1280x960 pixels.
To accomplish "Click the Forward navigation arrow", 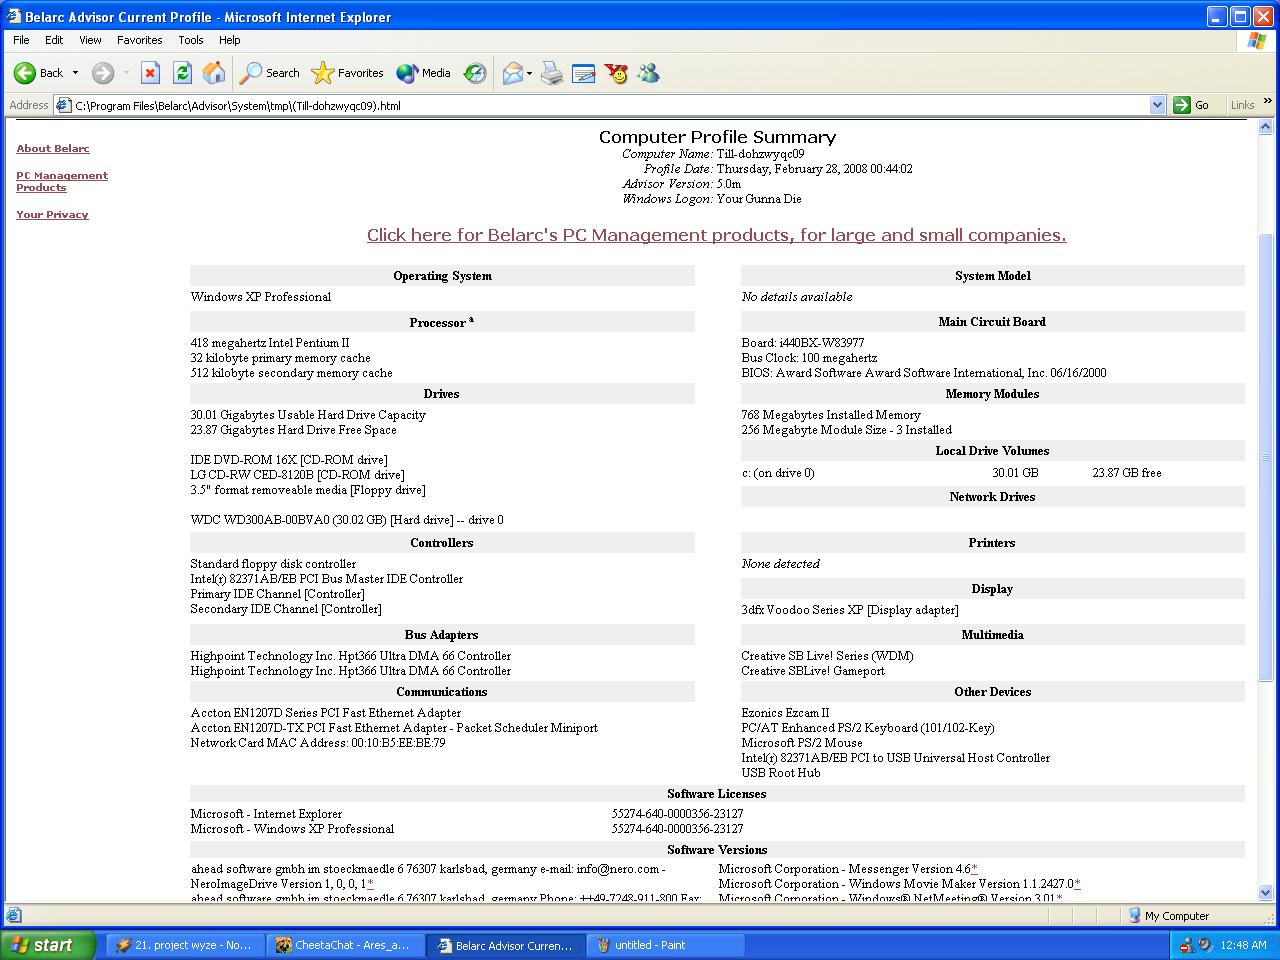I will [102, 73].
